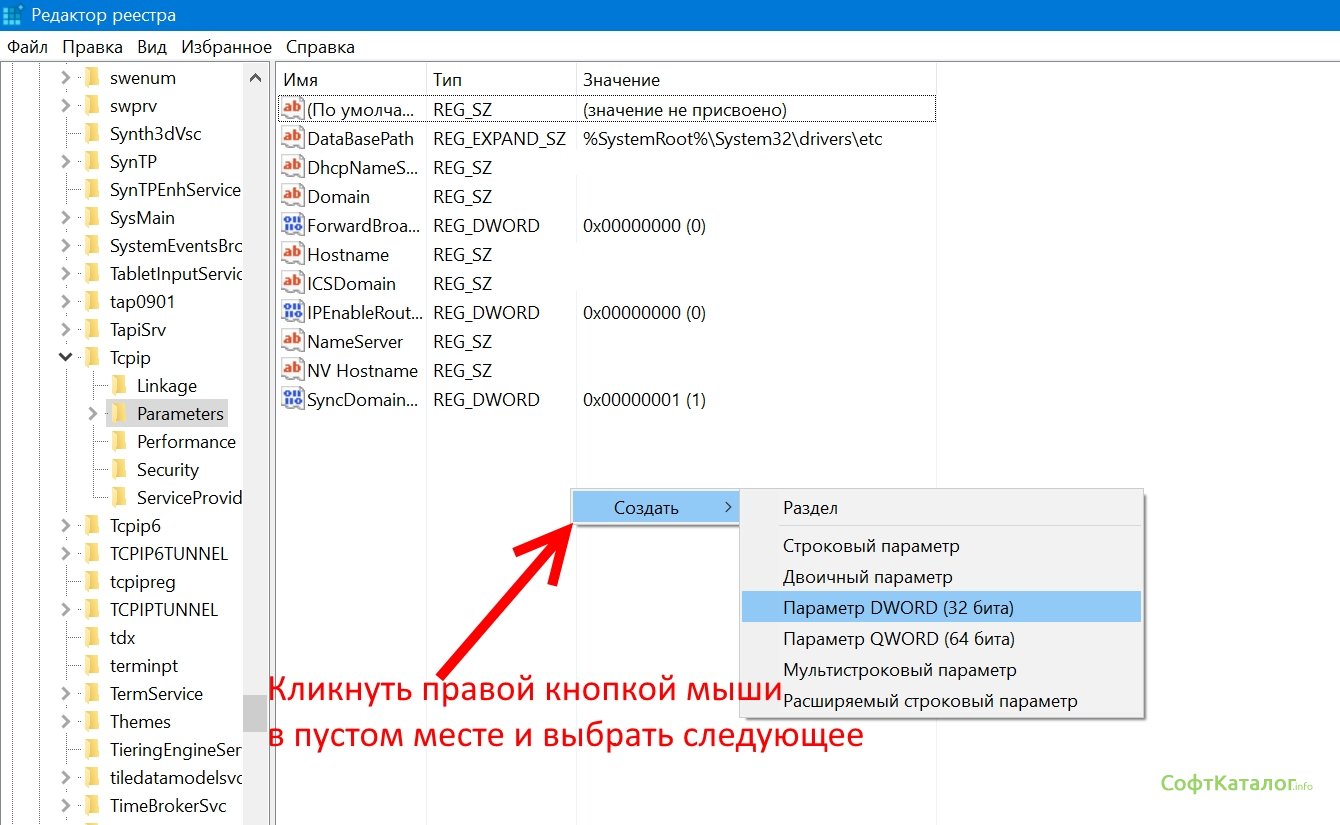Click the tree pane scrollbar thumb
Image resolution: width=1340 pixels, height=825 pixels.
[256, 713]
